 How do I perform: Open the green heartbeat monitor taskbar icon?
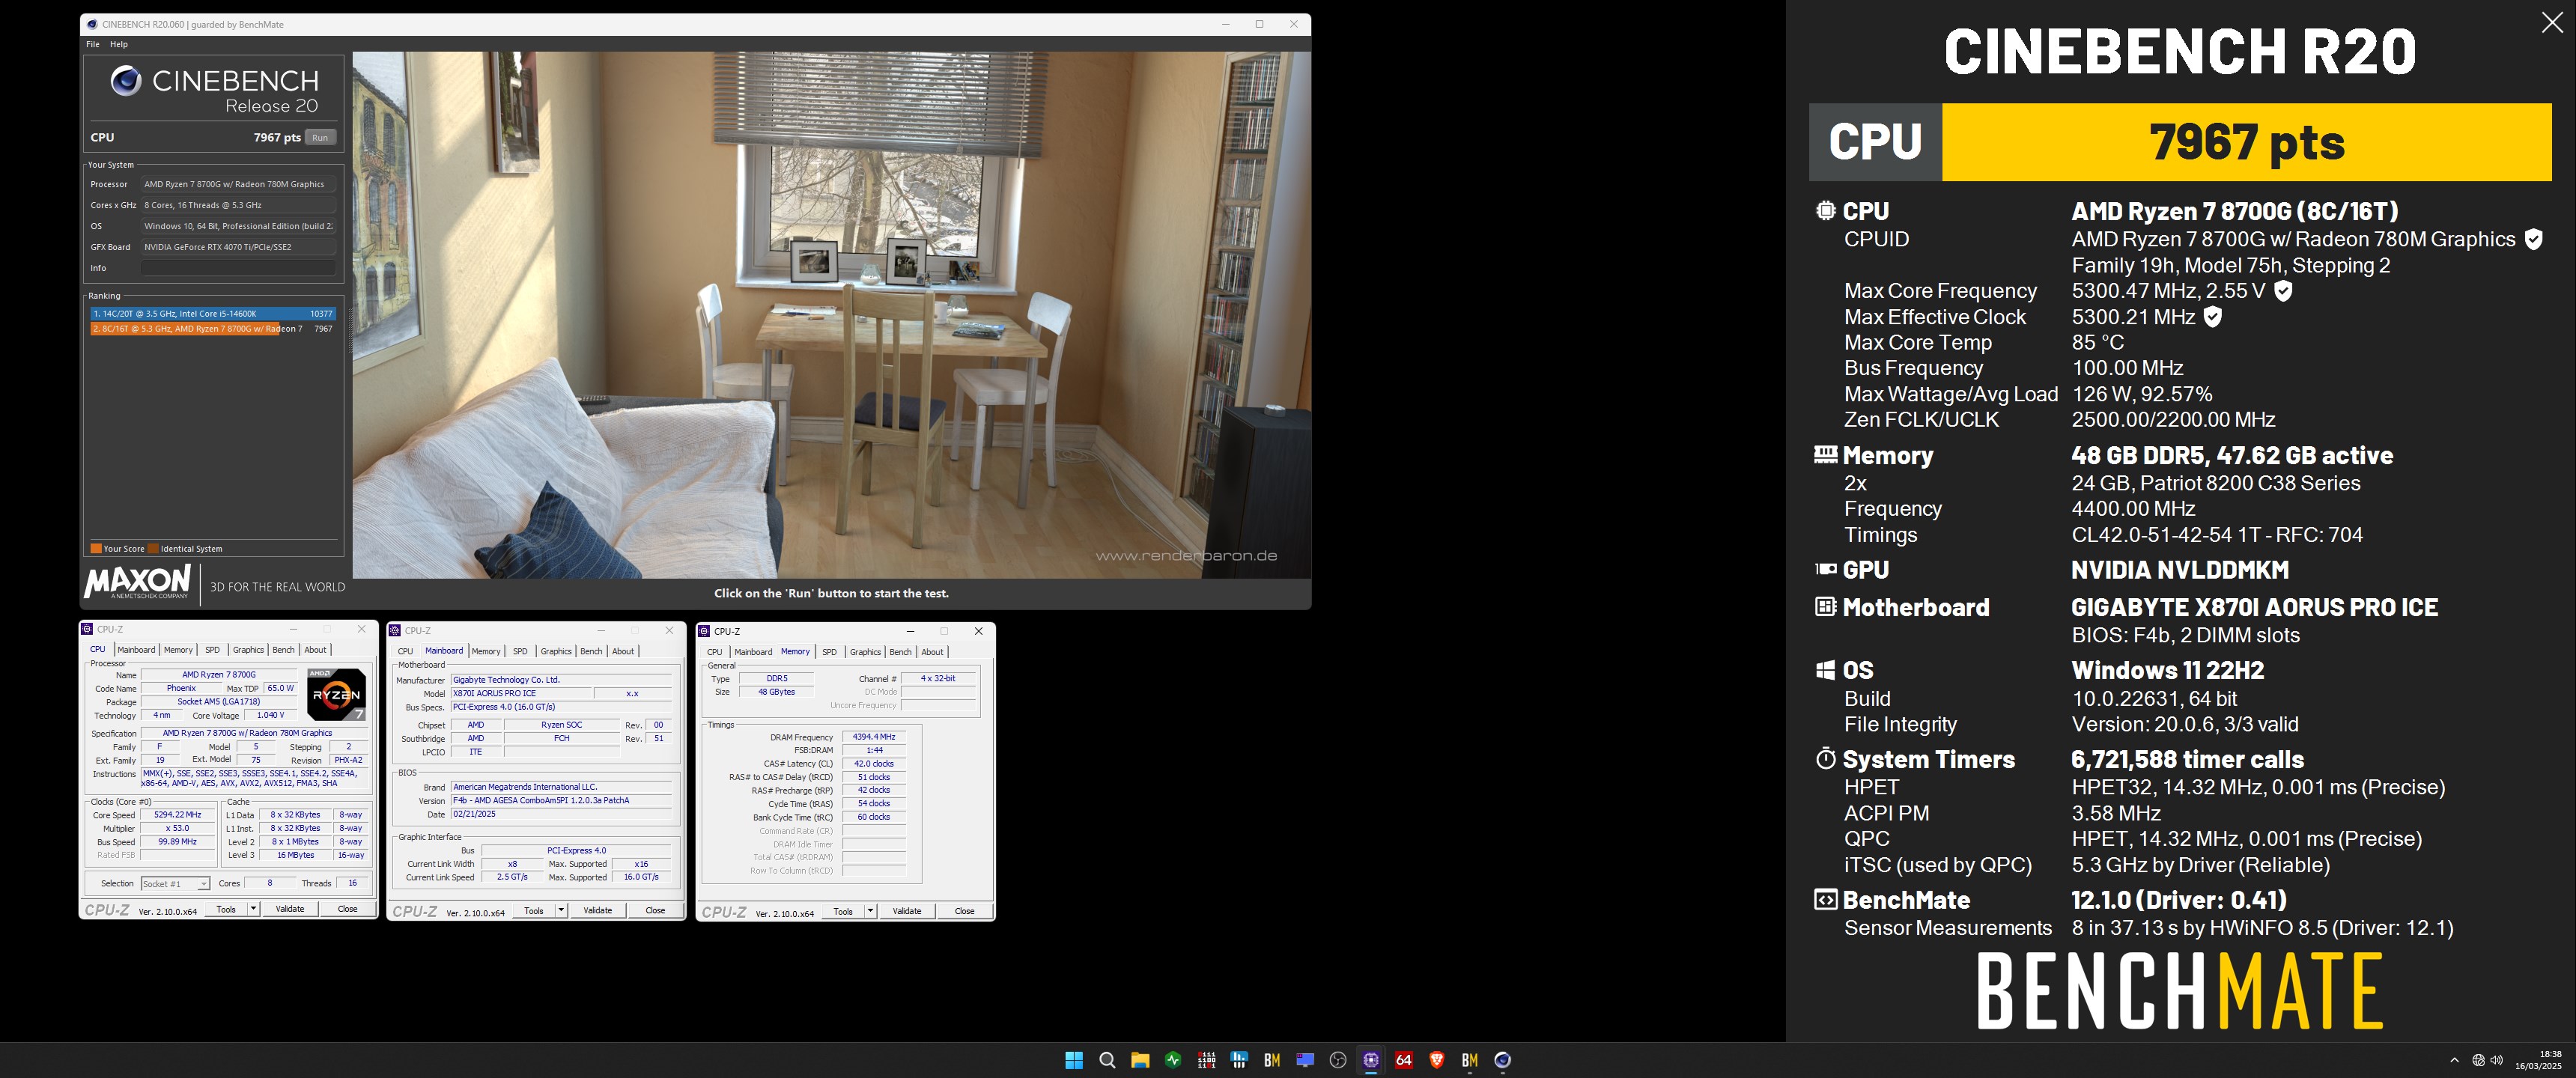pos(1173,1060)
